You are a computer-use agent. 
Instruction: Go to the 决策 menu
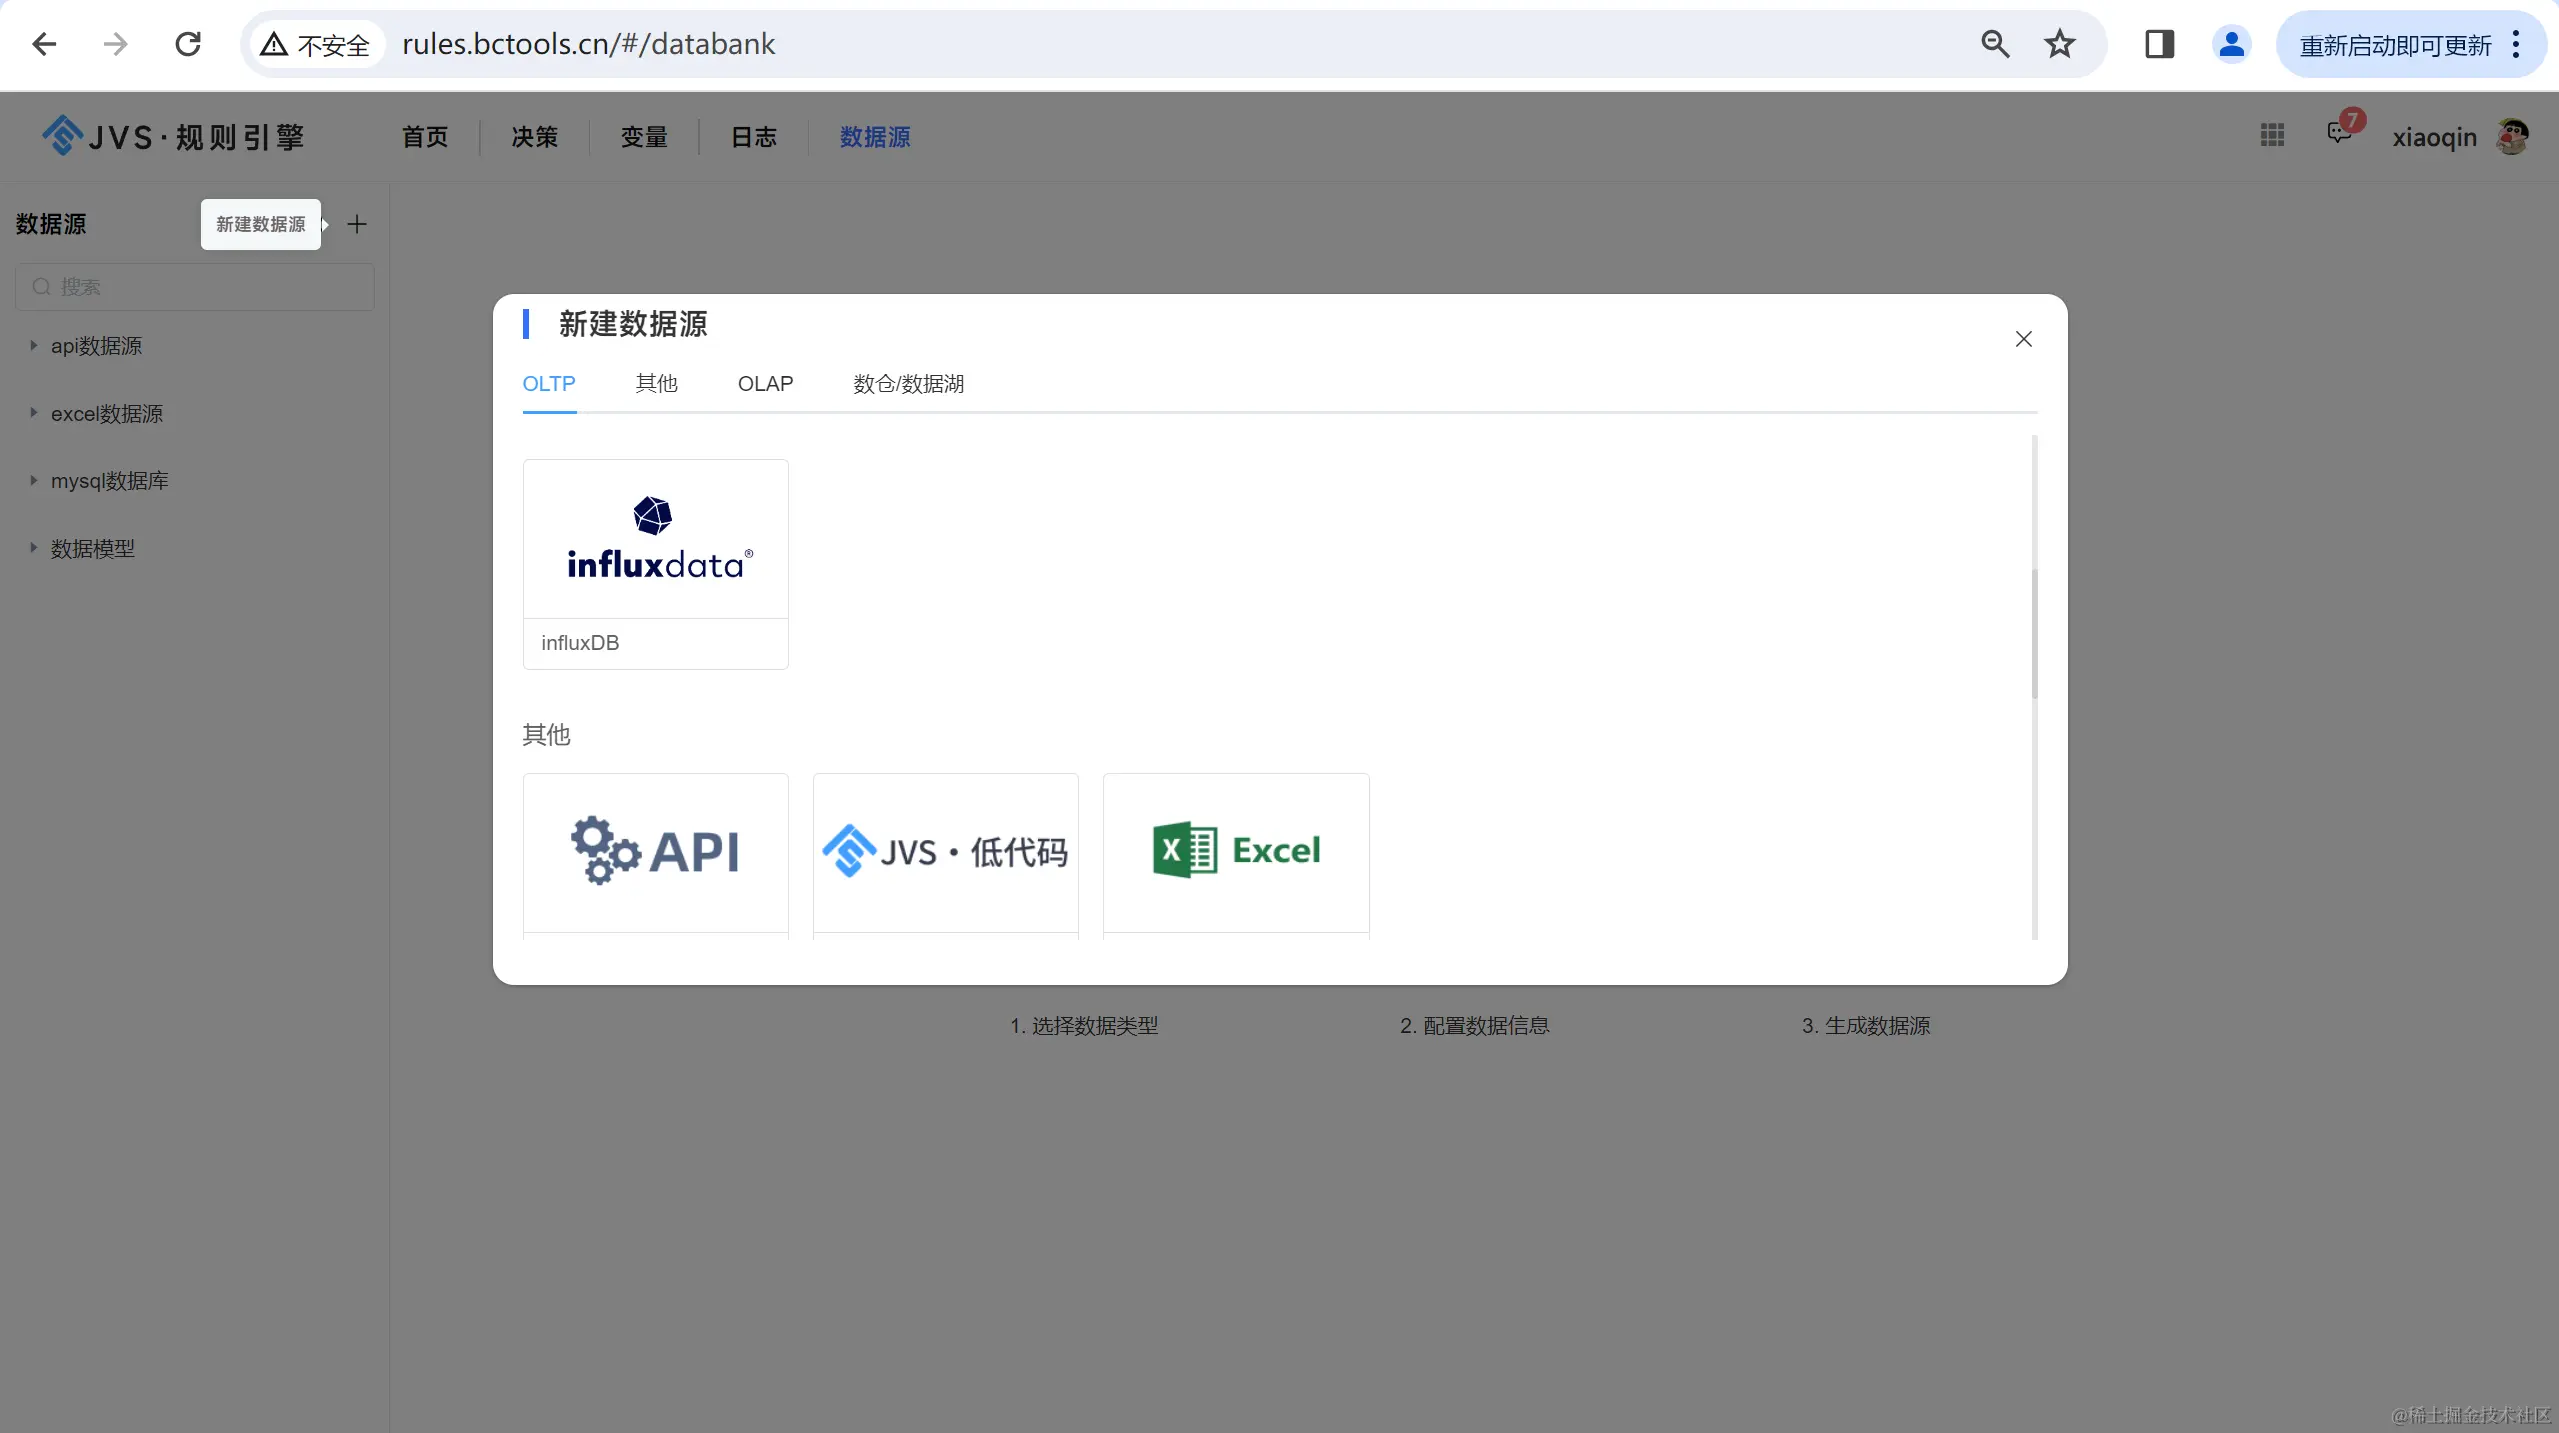click(x=534, y=137)
